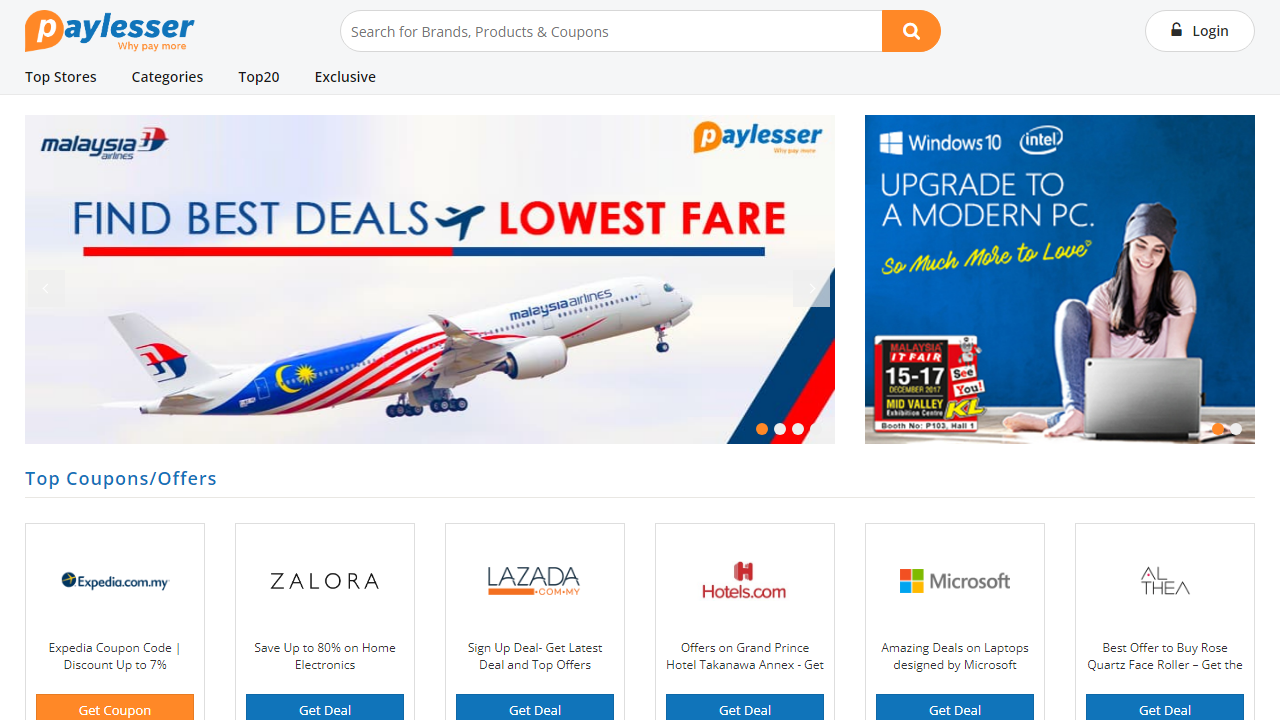Click Get Coupon for Expedia offer
The height and width of the screenshot is (720, 1280).
point(115,708)
